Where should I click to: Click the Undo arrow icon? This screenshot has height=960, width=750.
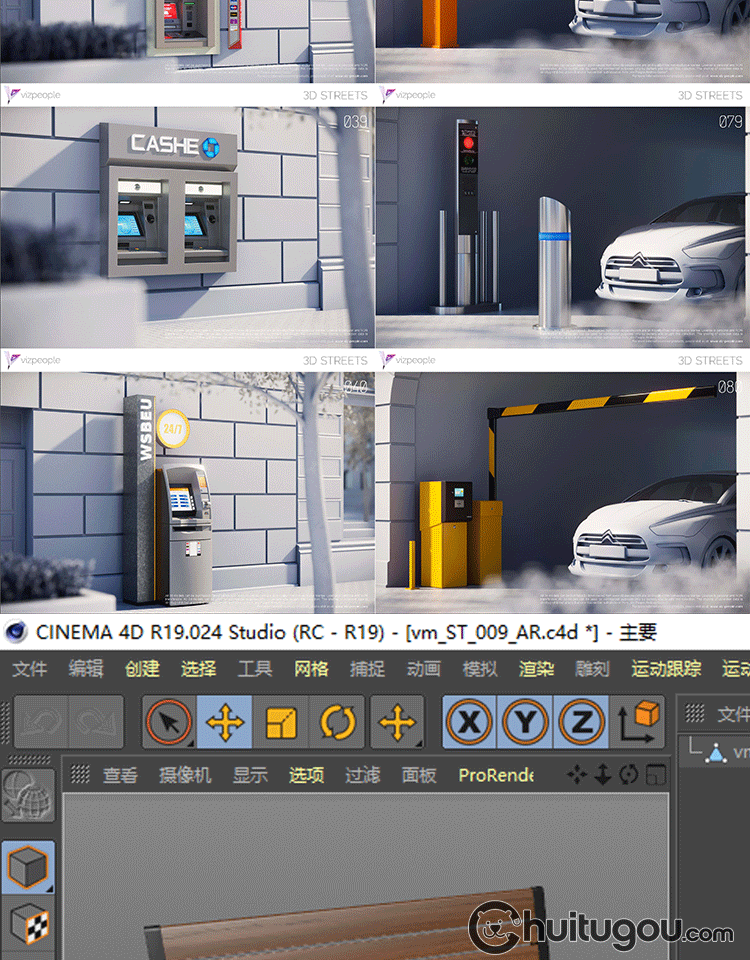pyautogui.click(x=41, y=722)
